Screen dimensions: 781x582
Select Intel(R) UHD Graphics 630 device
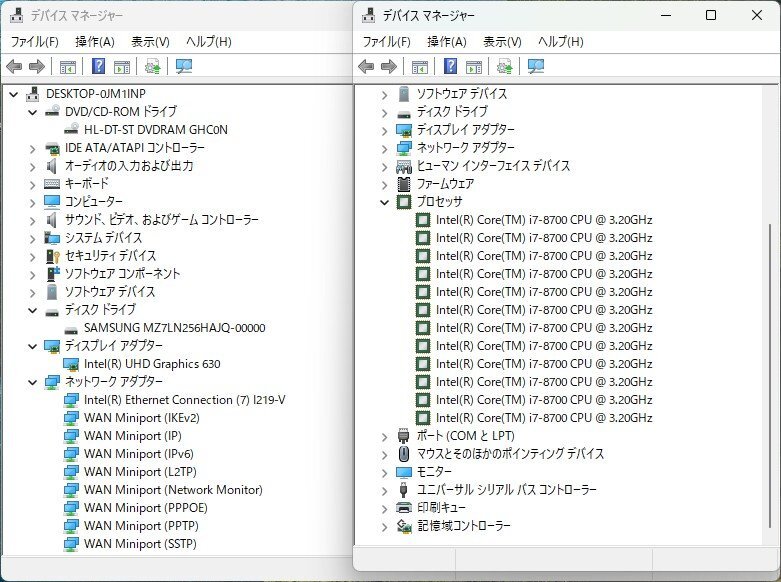coord(152,364)
